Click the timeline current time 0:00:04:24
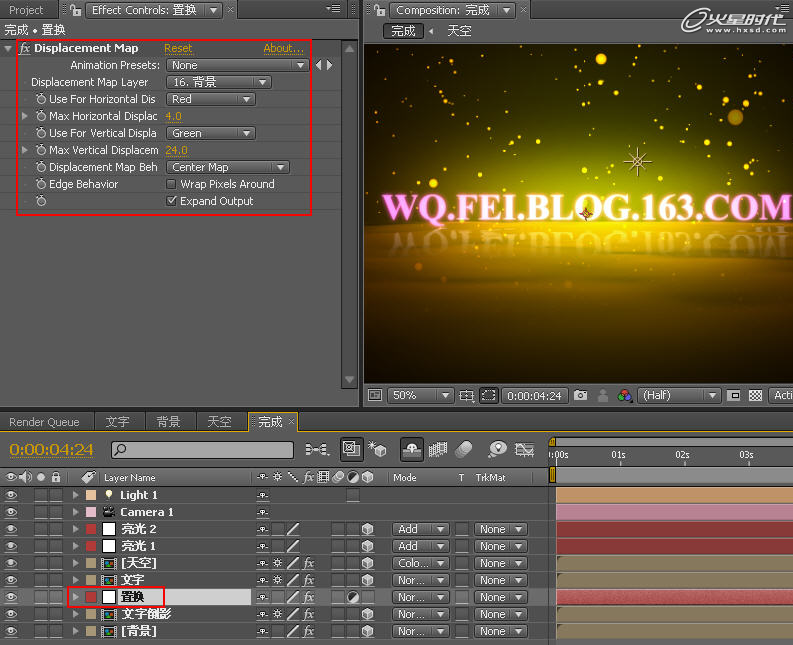 point(52,449)
